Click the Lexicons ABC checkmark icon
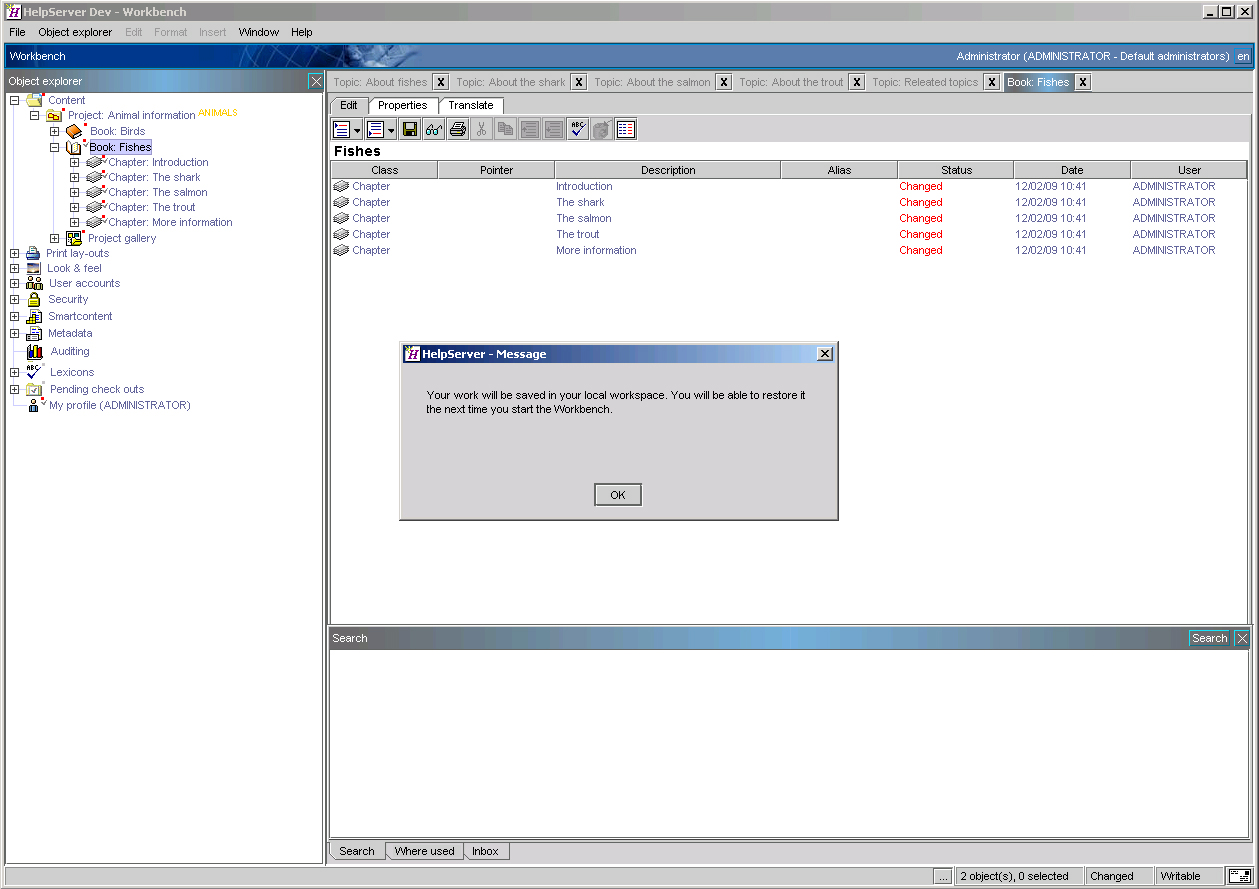1259x889 pixels. click(x=35, y=371)
